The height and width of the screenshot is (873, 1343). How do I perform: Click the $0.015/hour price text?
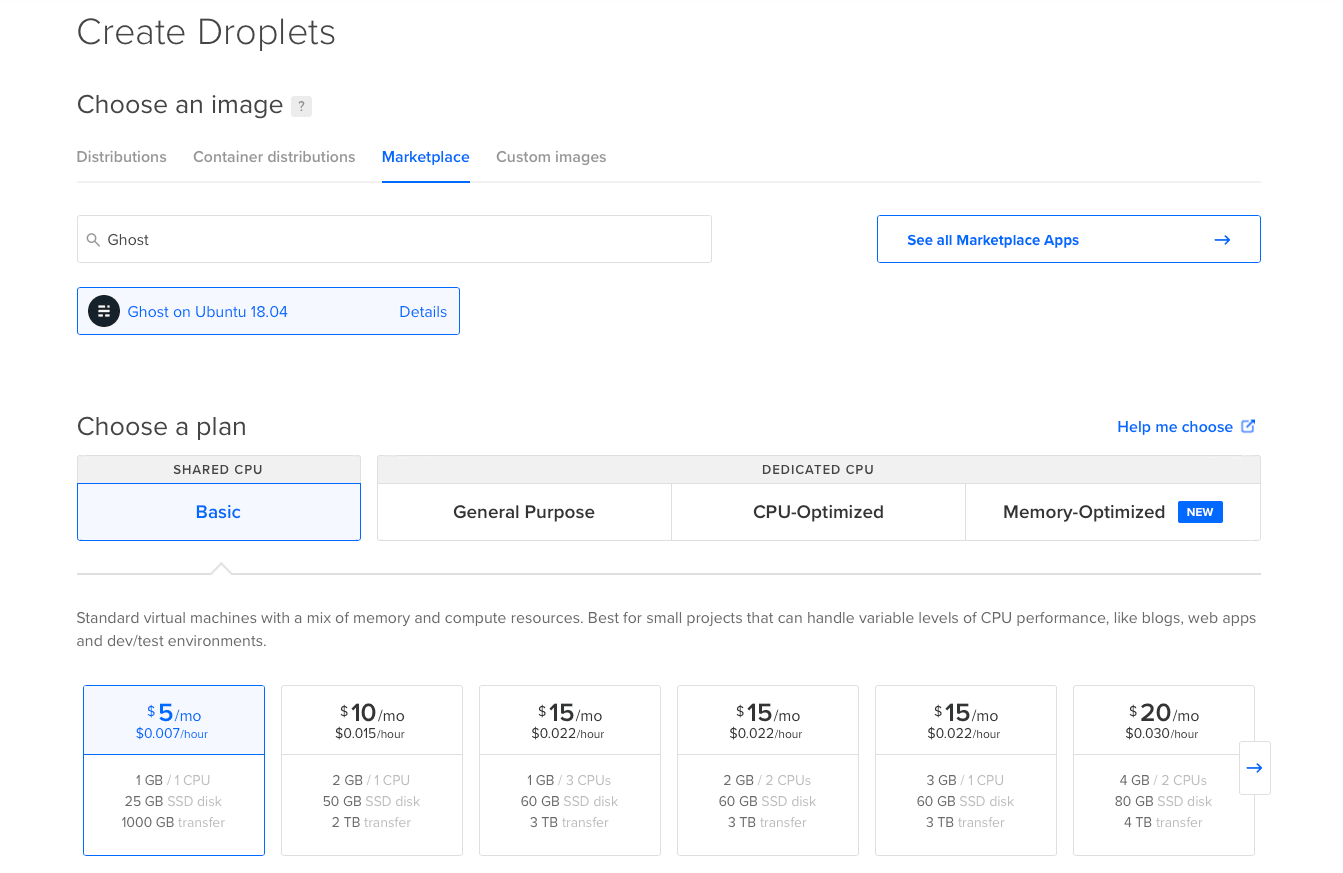(x=370, y=734)
